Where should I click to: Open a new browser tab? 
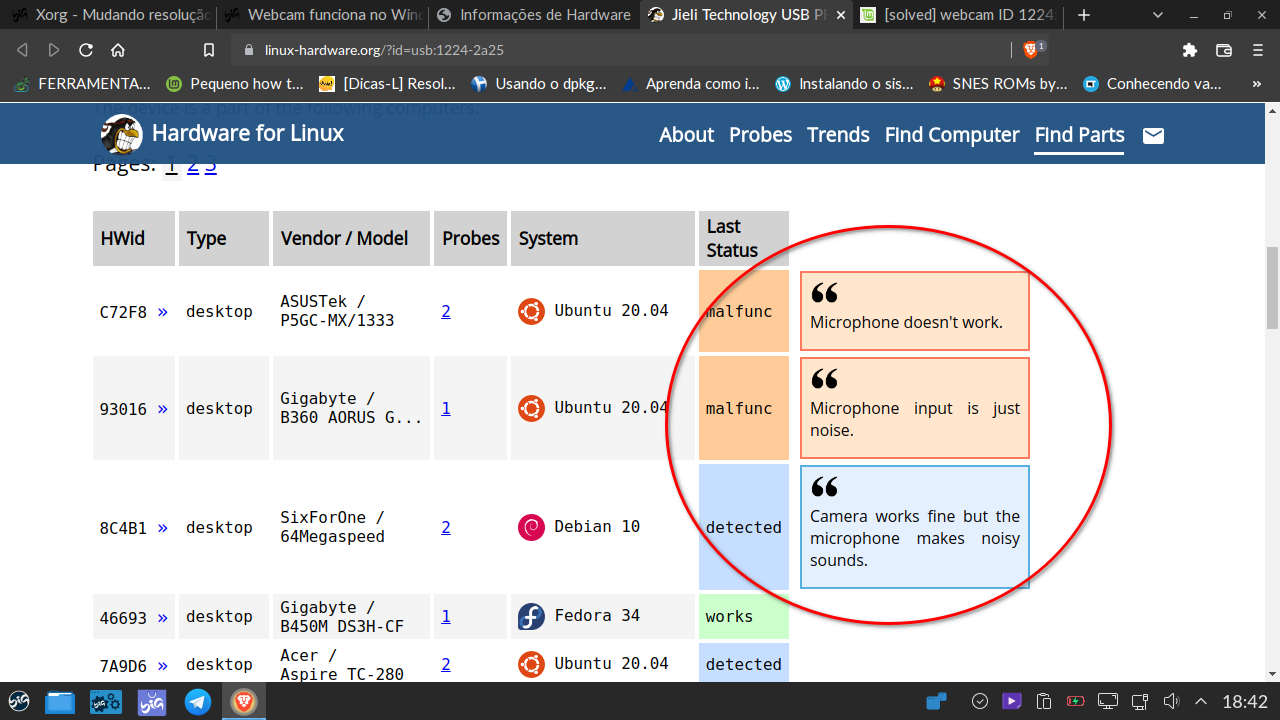(x=1084, y=15)
